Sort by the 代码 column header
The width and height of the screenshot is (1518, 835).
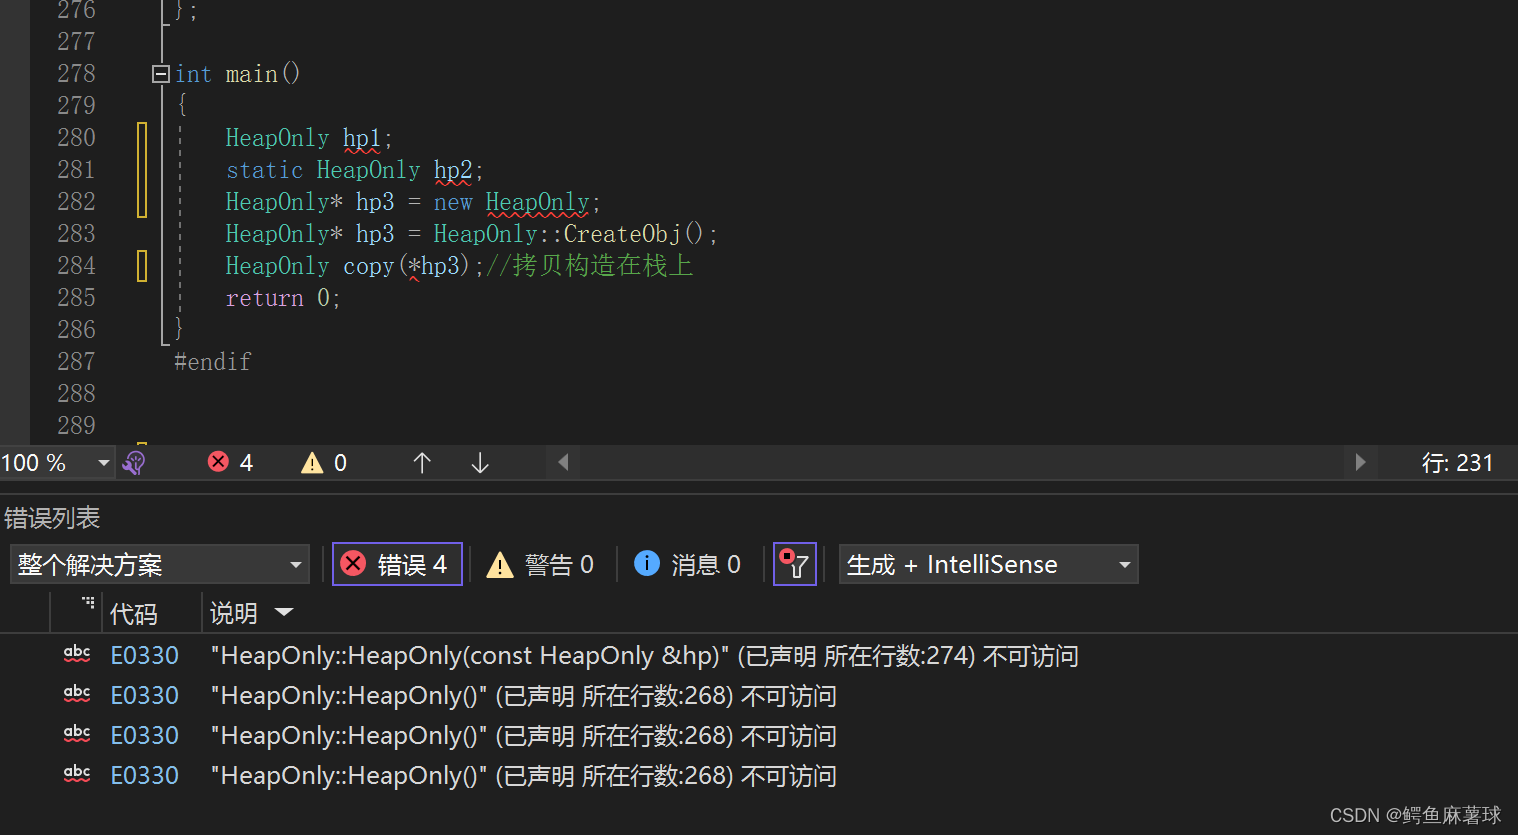point(134,613)
